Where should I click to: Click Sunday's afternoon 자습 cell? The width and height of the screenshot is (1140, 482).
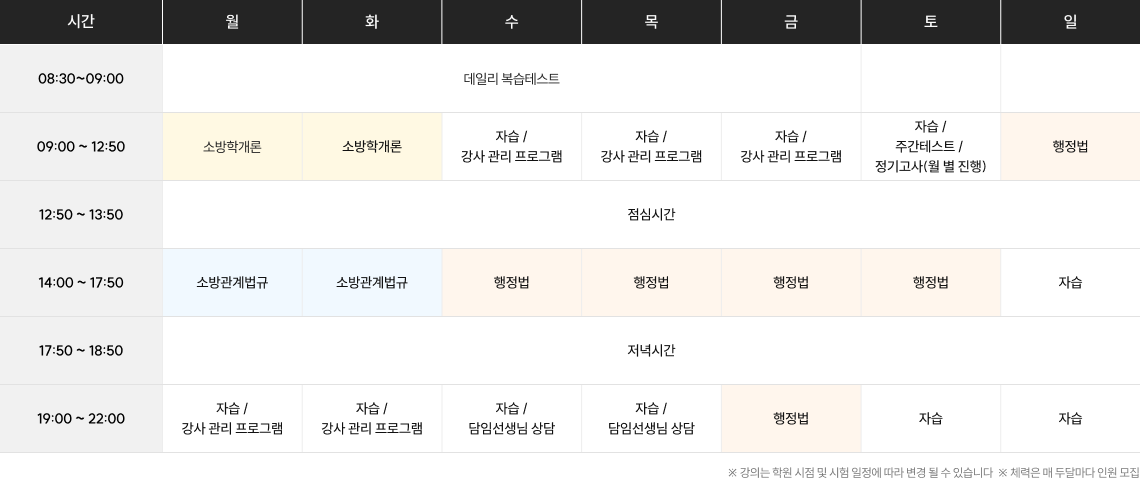coord(1070,283)
